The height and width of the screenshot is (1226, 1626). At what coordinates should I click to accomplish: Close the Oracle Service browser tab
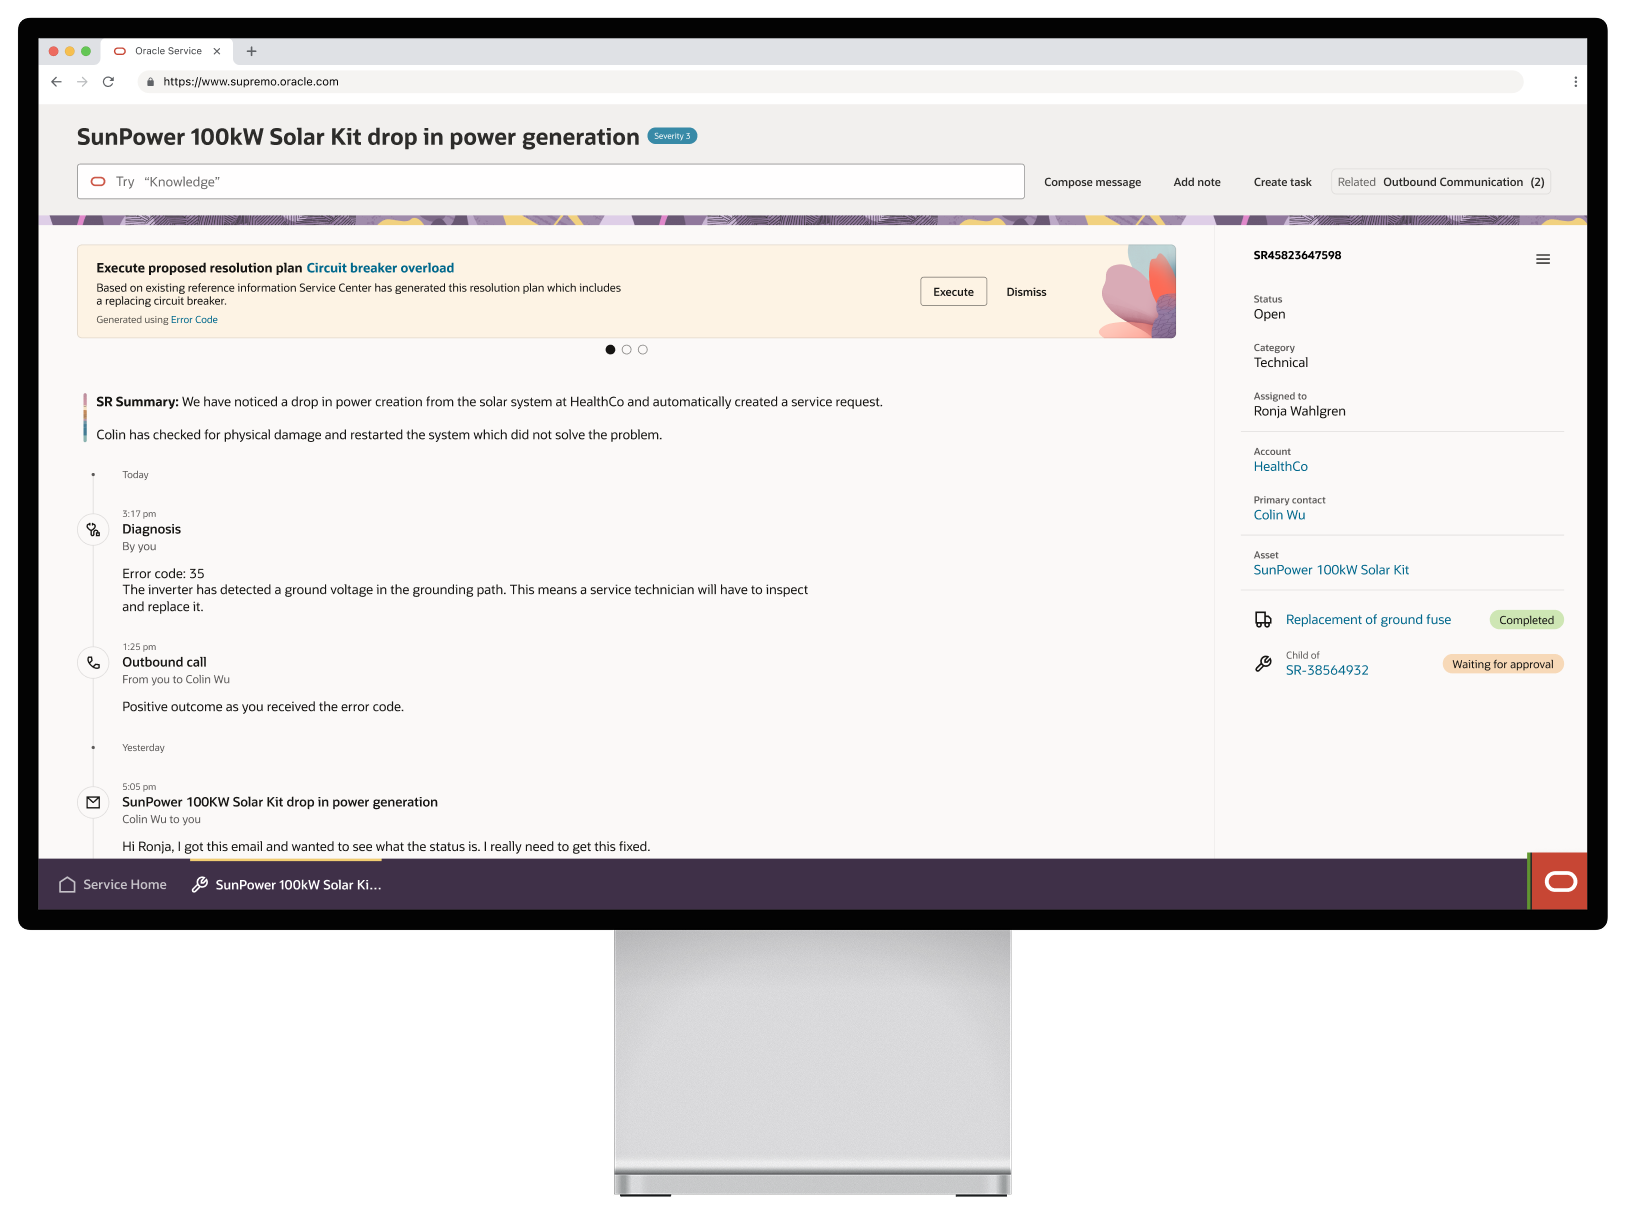pyautogui.click(x=217, y=51)
